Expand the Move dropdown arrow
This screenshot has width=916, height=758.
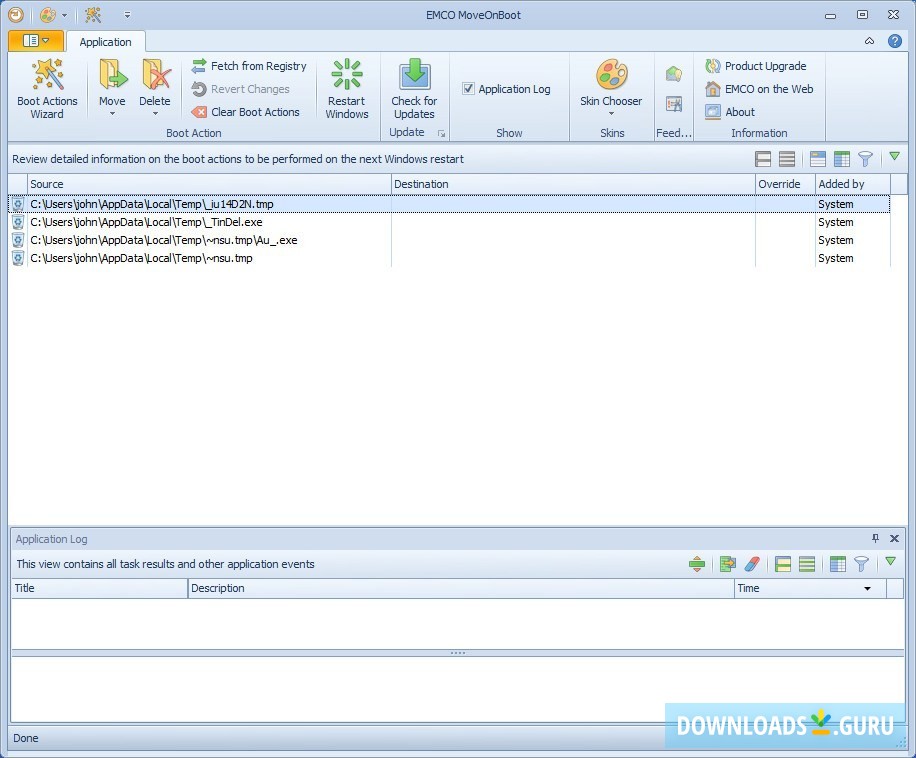(112, 114)
